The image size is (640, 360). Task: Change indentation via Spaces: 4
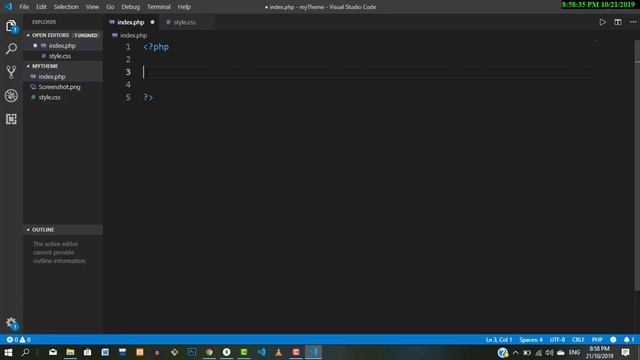(x=531, y=340)
